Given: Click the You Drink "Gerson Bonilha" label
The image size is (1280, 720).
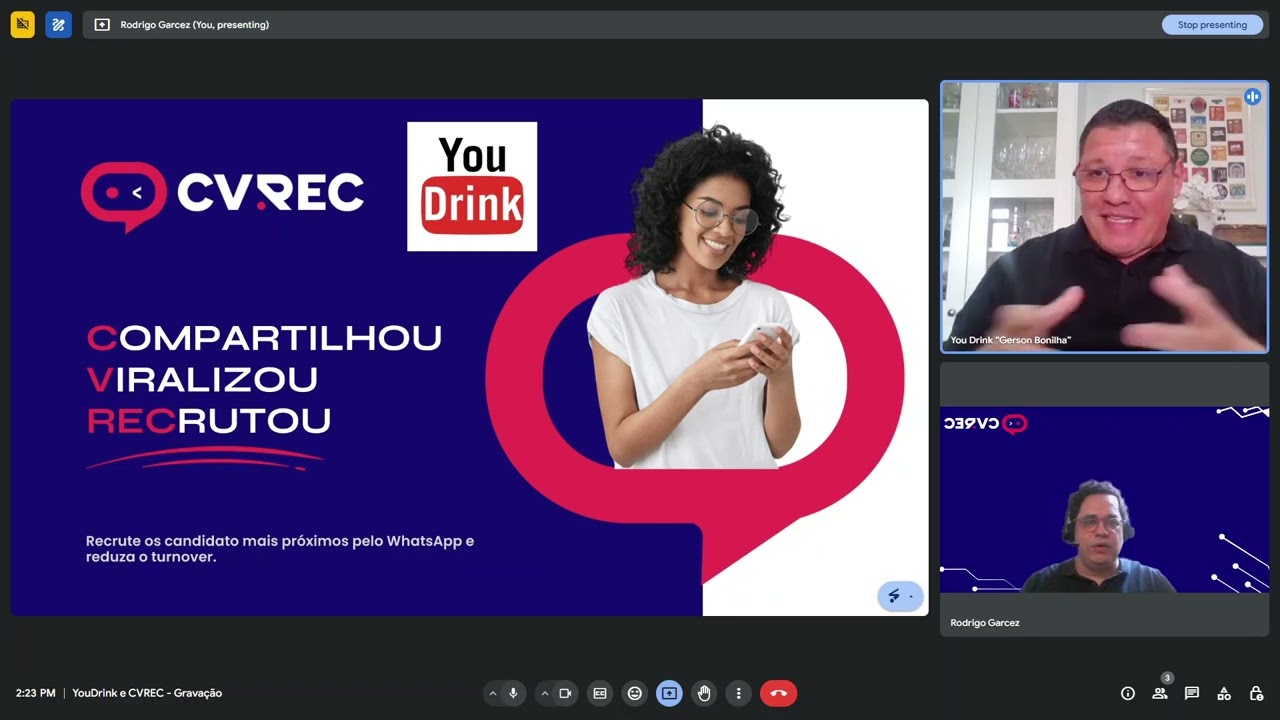Looking at the screenshot, I should (x=1011, y=340).
